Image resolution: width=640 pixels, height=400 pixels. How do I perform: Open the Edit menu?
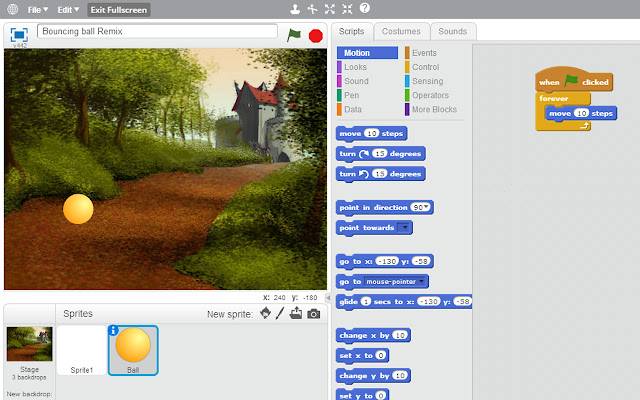(x=68, y=9)
